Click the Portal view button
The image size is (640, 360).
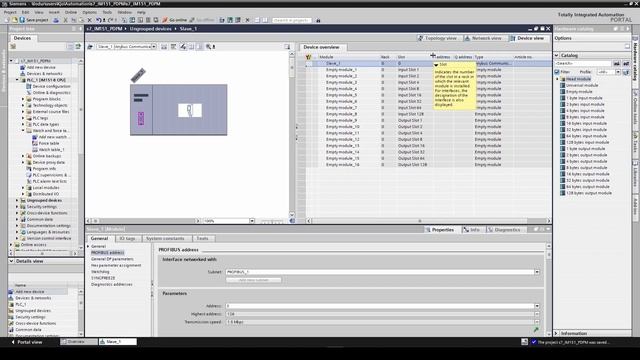pos(27,342)
